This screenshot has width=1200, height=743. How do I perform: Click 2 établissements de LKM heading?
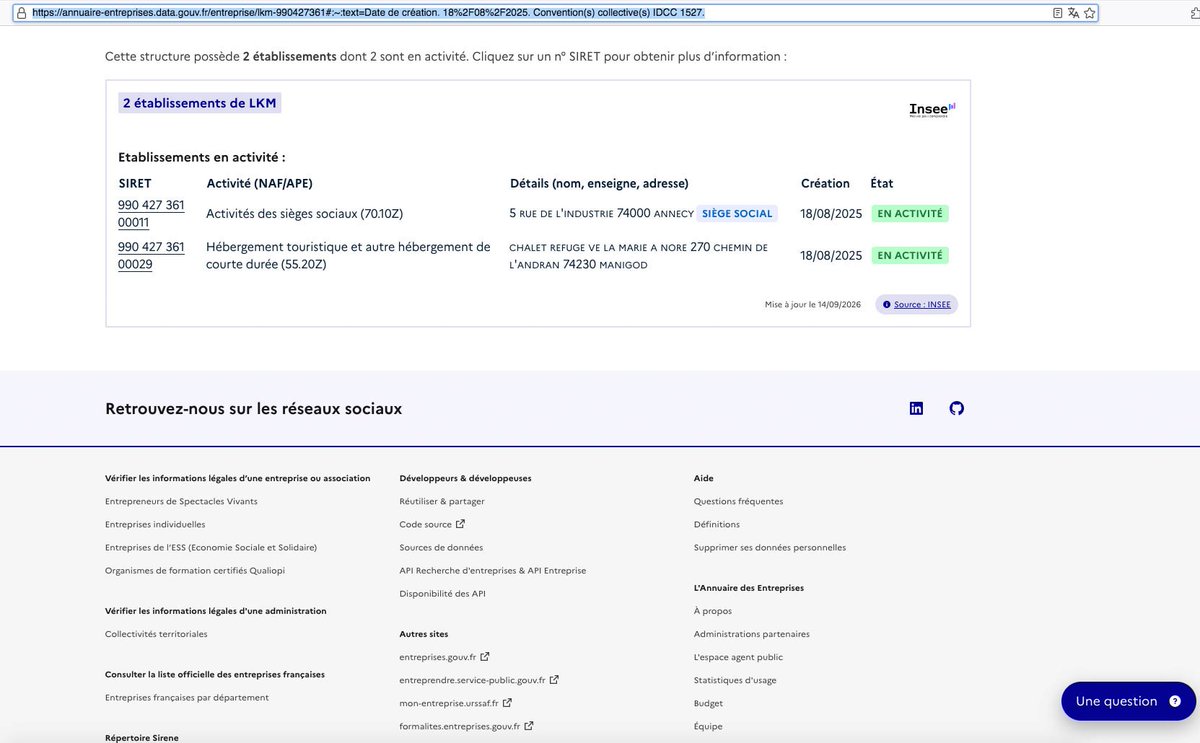pos(200,103)
